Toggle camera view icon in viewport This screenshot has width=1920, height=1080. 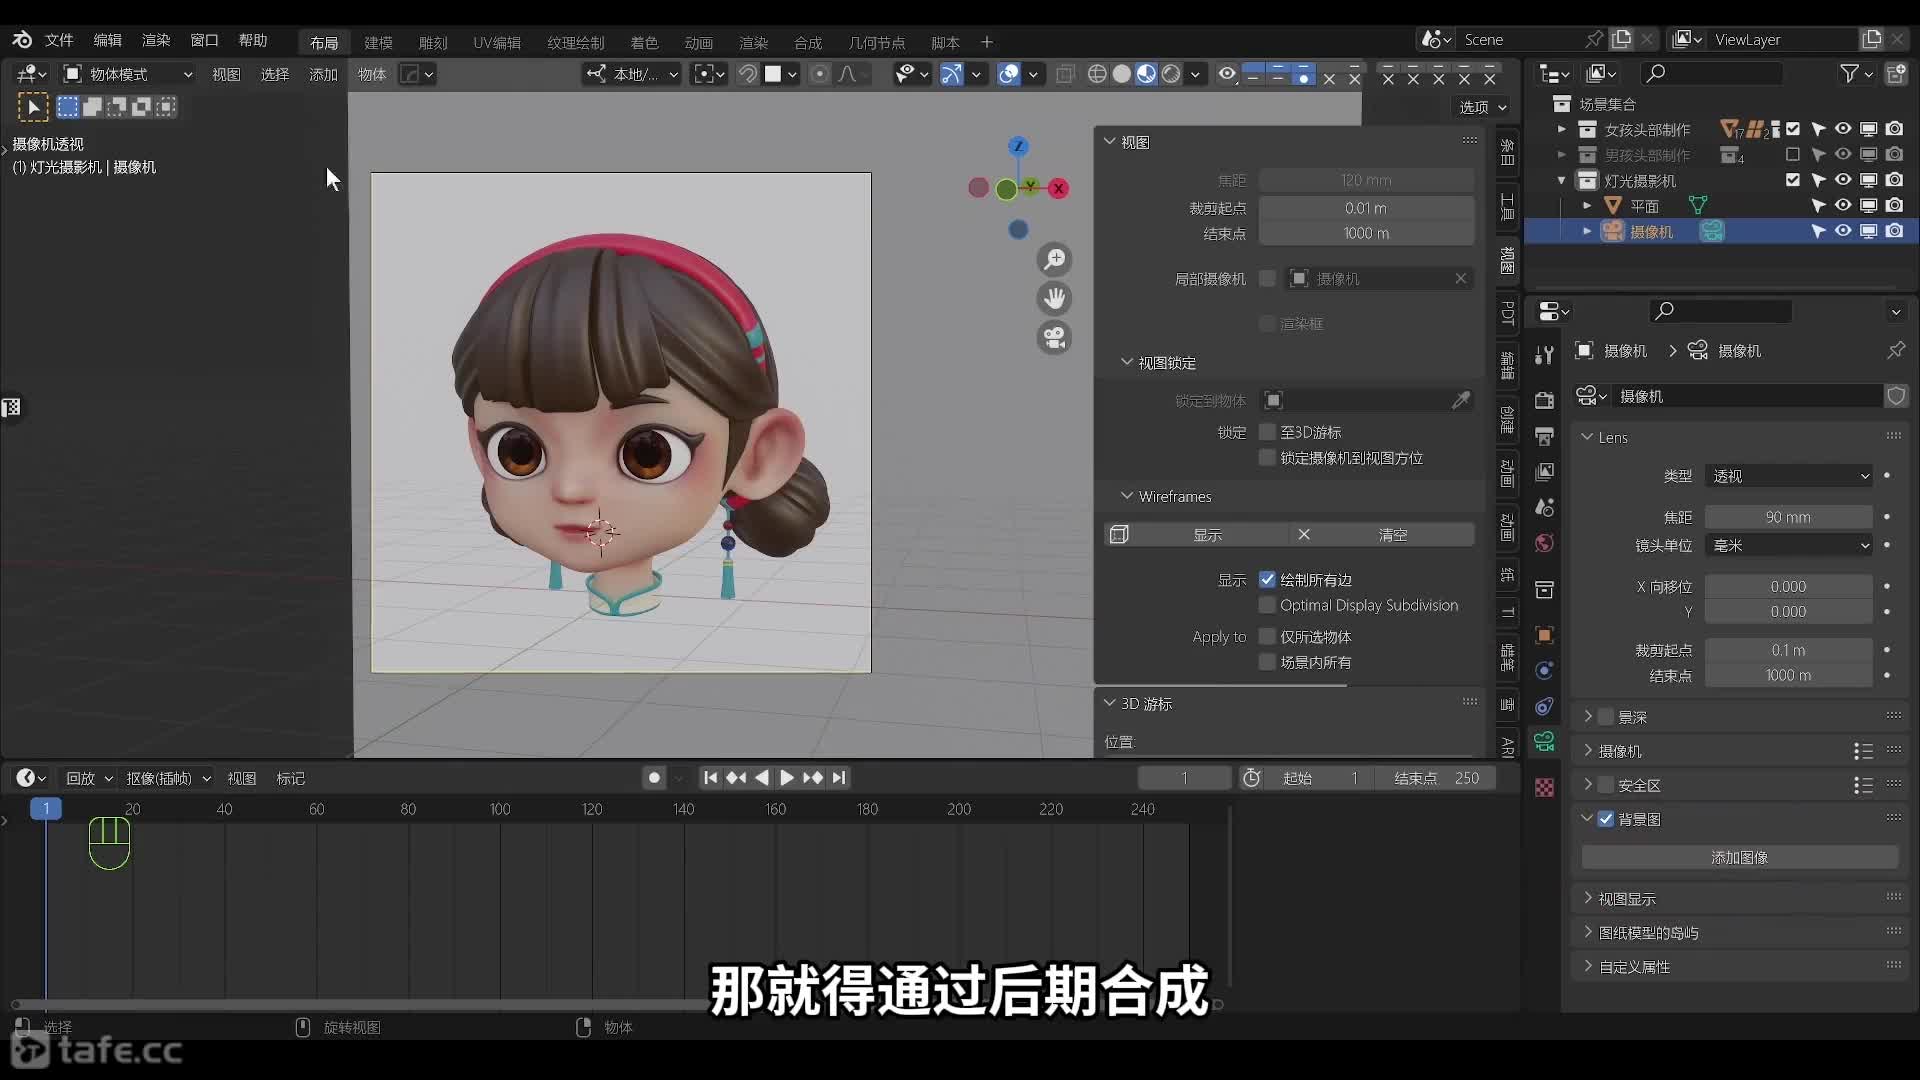pos(1054,338)
